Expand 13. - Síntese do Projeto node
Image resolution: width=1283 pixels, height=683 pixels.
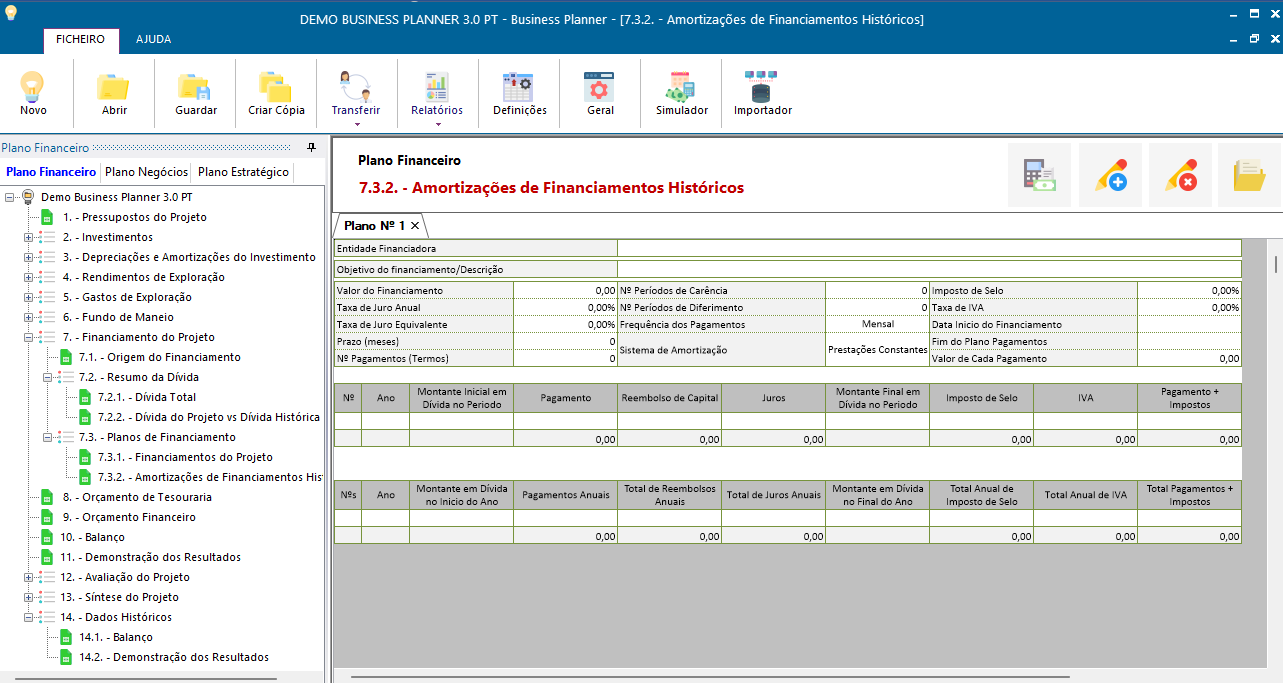click(x=28, y=597)
